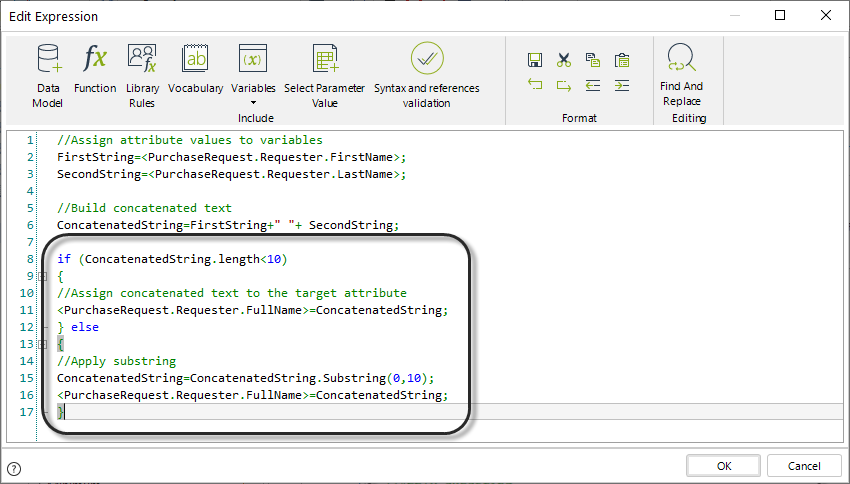Collapse the code block at line 9

[42, 276]
